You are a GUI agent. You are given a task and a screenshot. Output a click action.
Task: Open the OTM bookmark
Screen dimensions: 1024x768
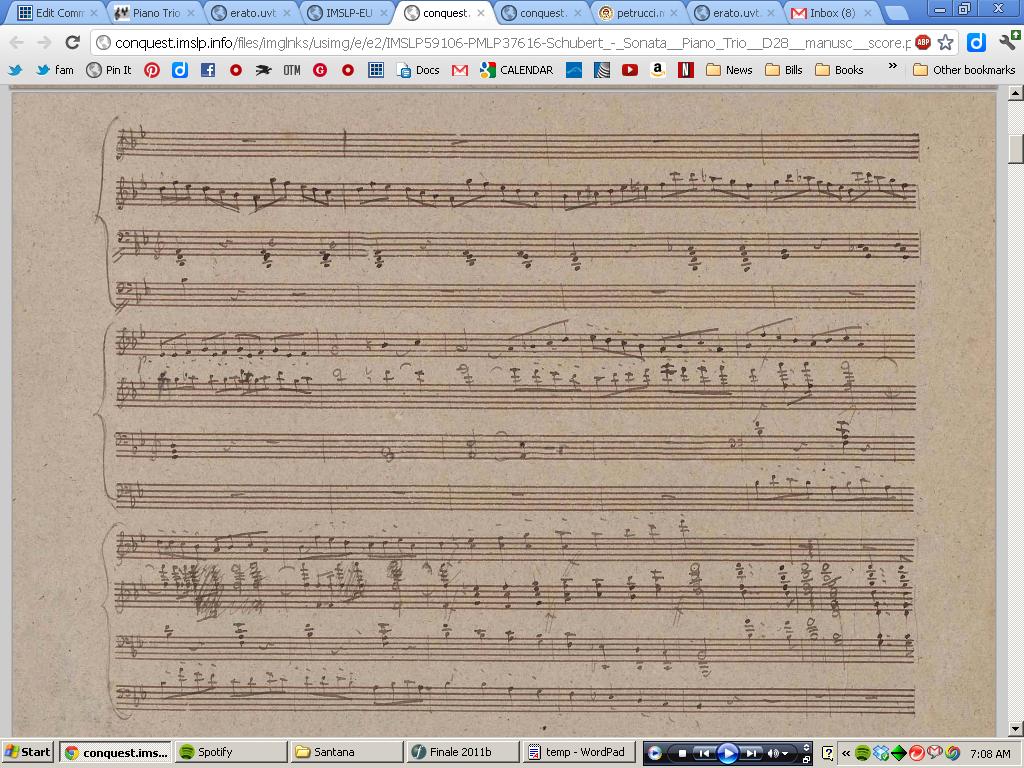(x=292, y=70)
